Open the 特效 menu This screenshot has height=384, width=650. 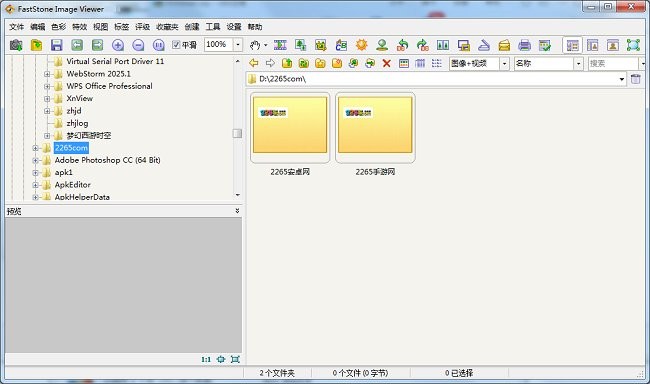point(80,27)
